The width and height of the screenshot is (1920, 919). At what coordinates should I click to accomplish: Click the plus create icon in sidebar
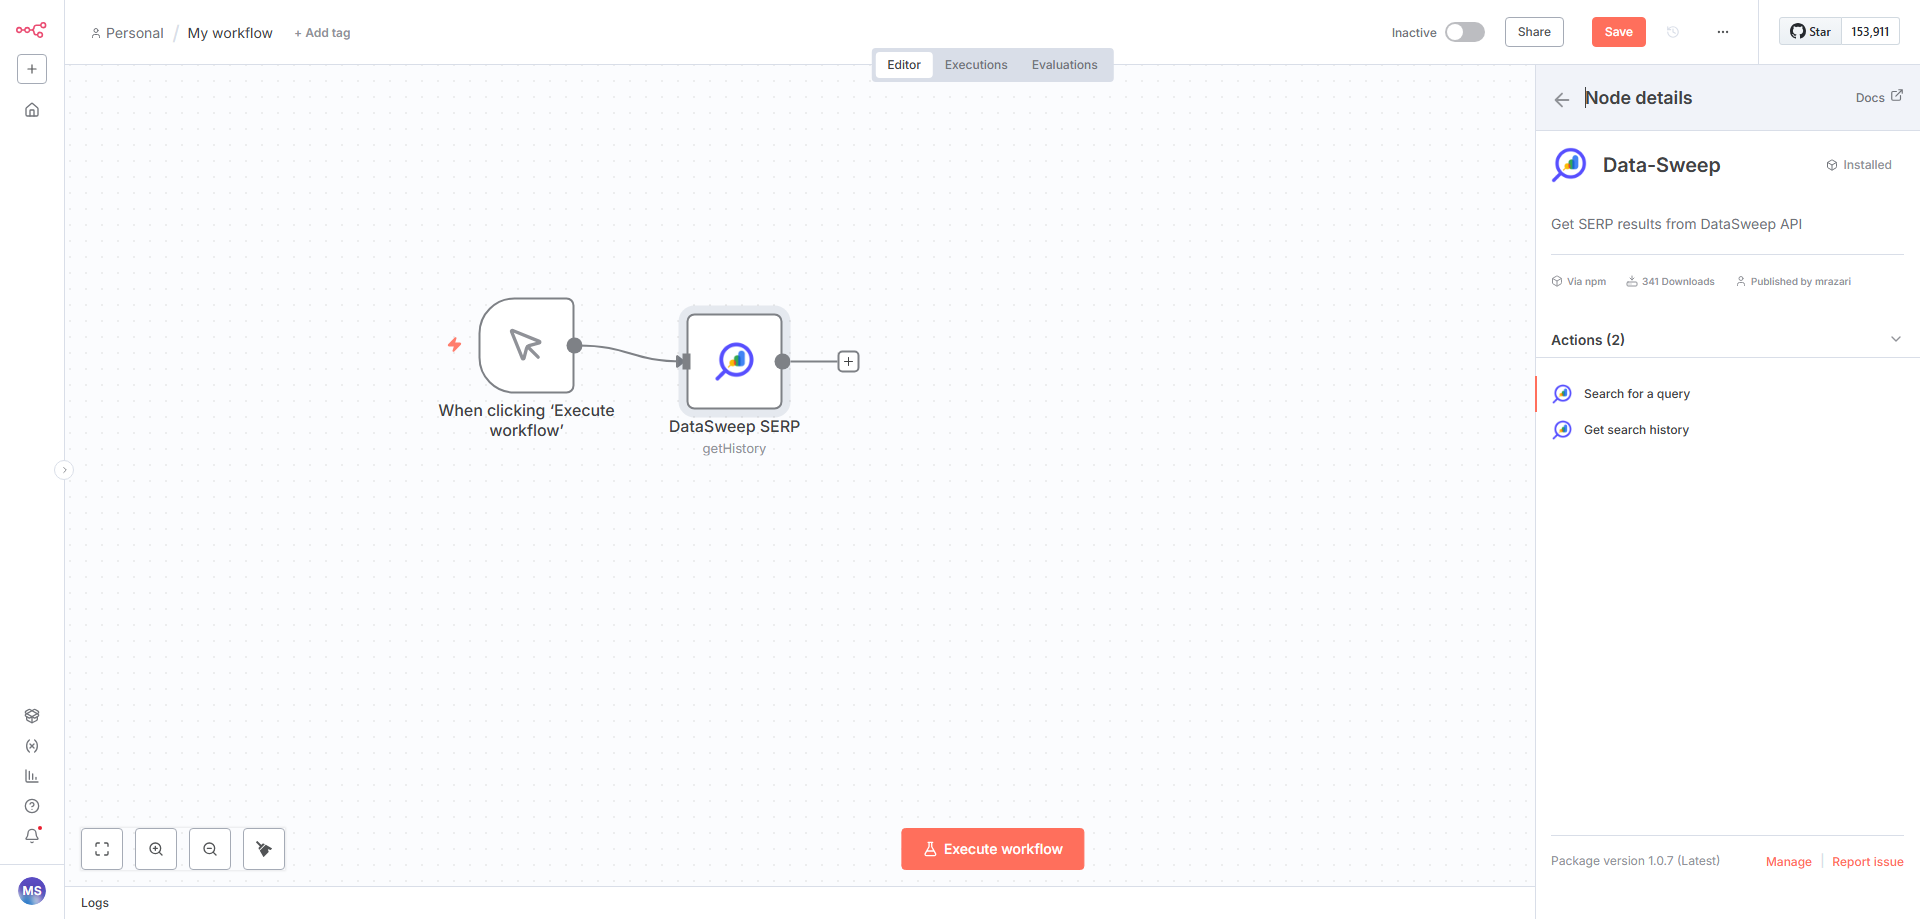coord(32,69)
